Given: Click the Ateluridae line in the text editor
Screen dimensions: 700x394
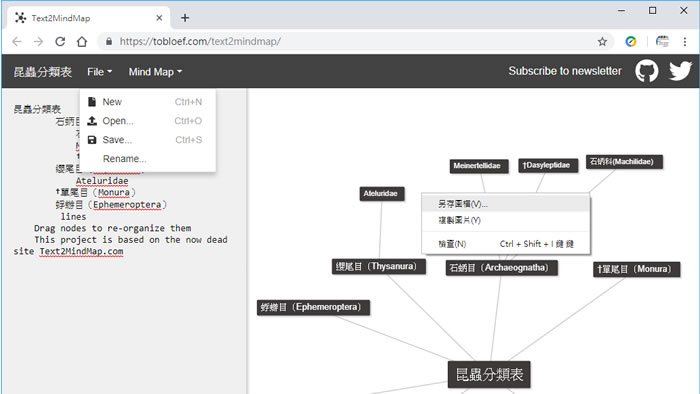Looking at the screenshot, I should pos(102,181).
